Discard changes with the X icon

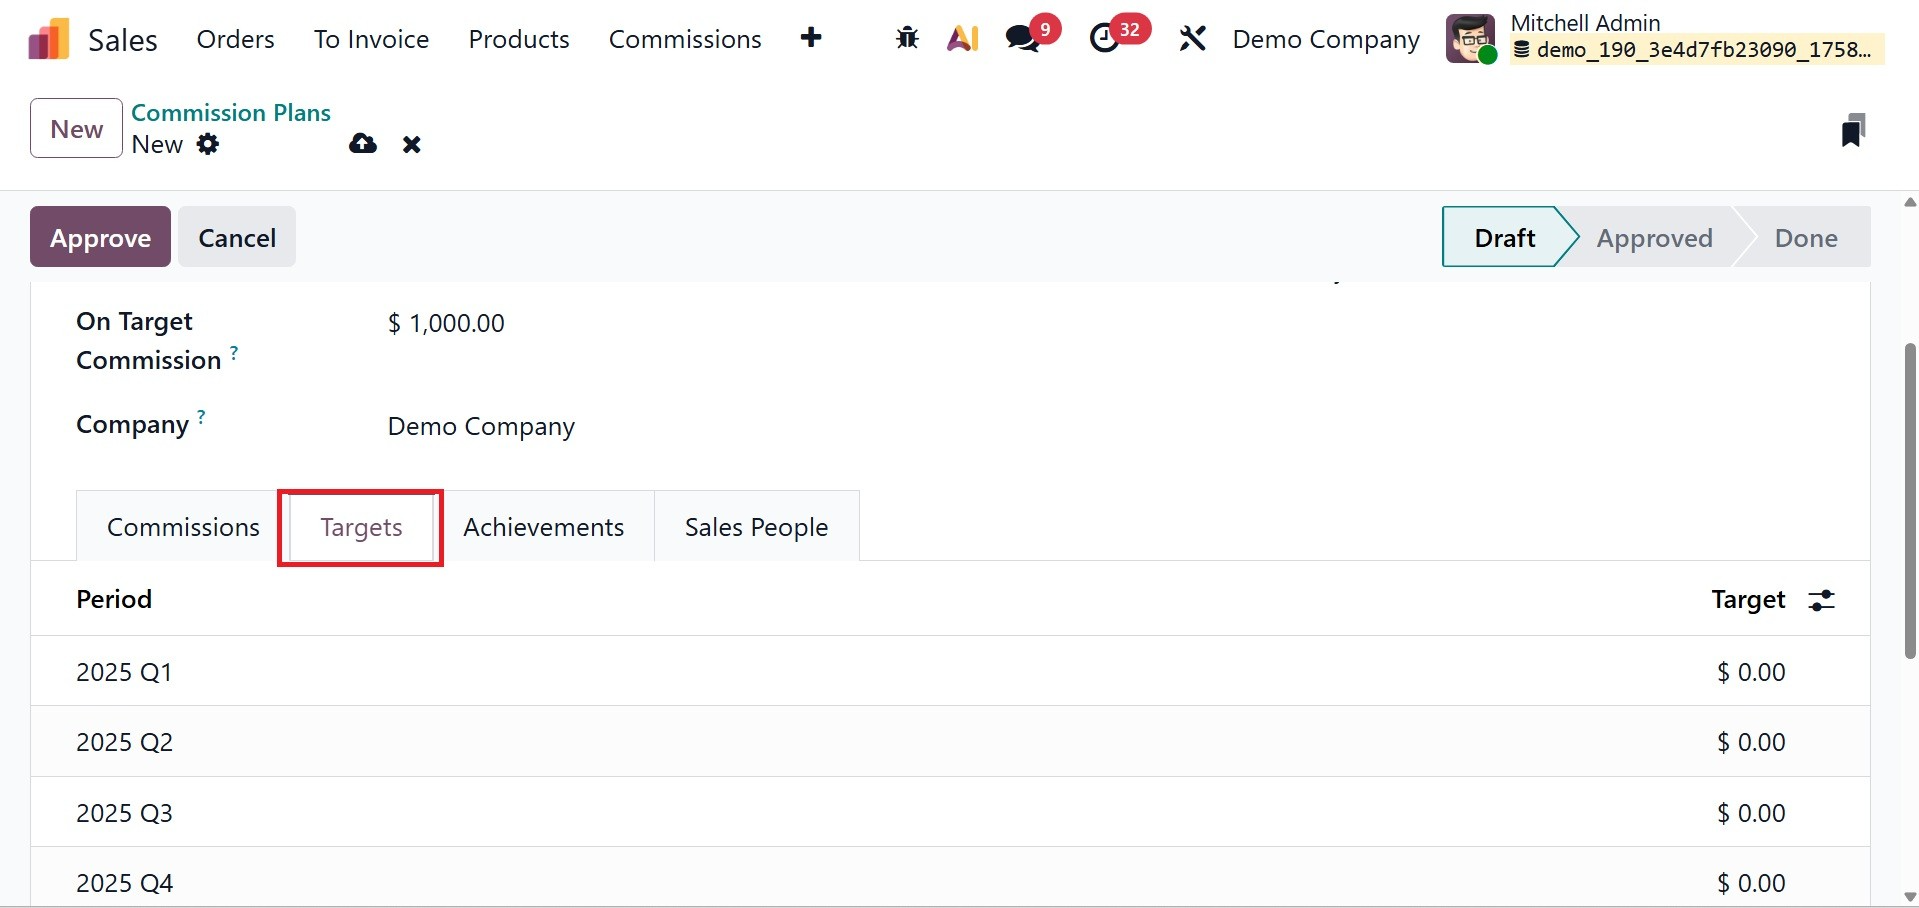411,145
